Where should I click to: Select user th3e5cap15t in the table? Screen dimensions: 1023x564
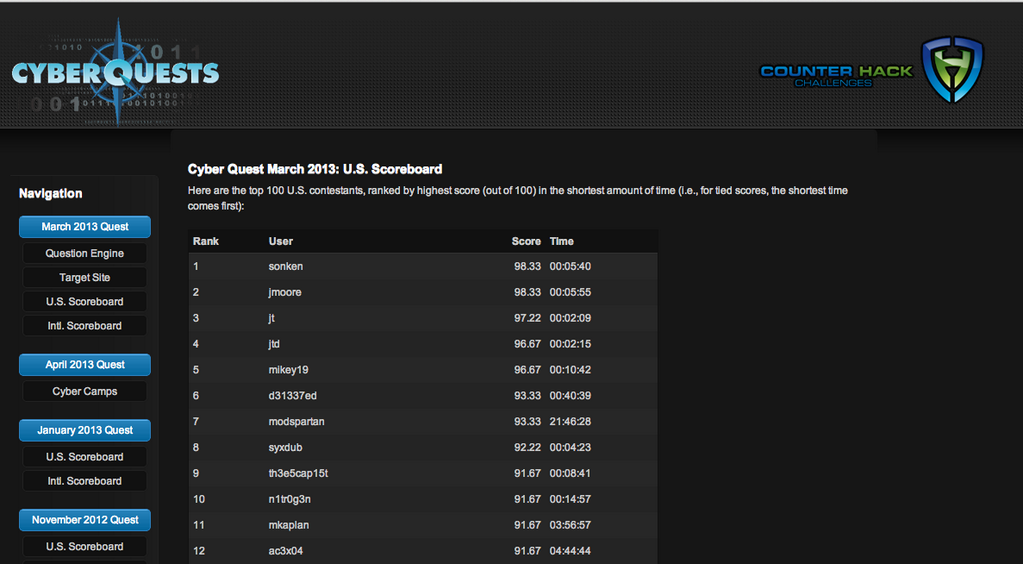pyautogui.click(x=298, y=473)
